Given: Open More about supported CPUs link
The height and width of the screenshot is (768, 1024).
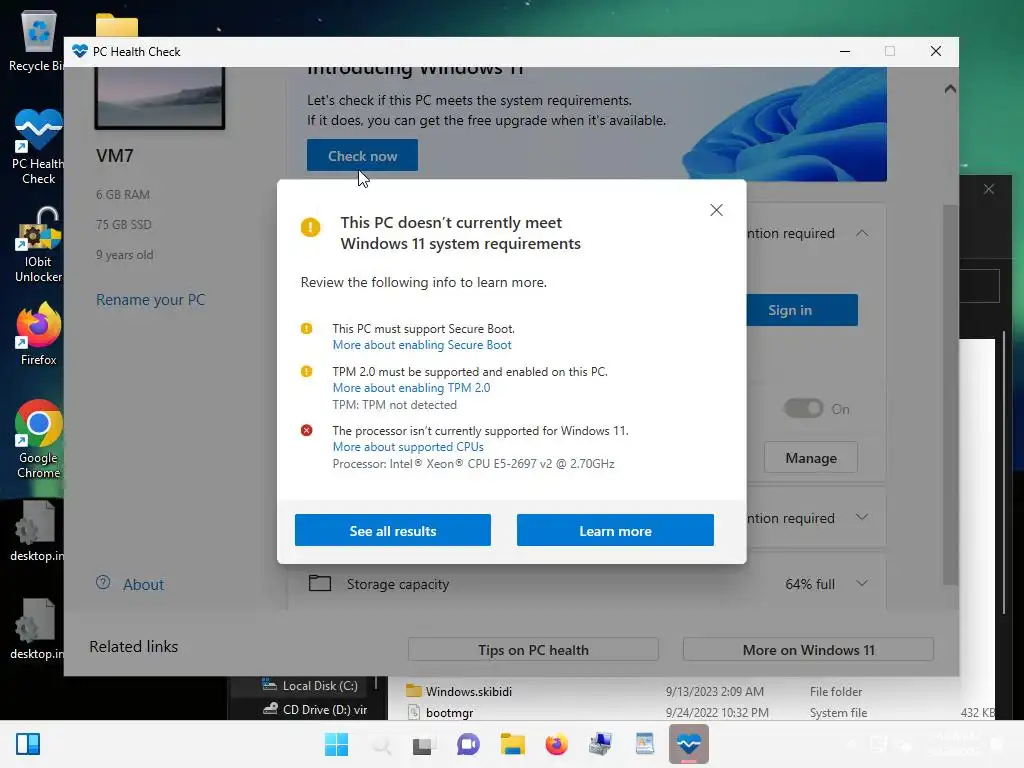Looking at the screenshot, I should click(x=408, y=447).
